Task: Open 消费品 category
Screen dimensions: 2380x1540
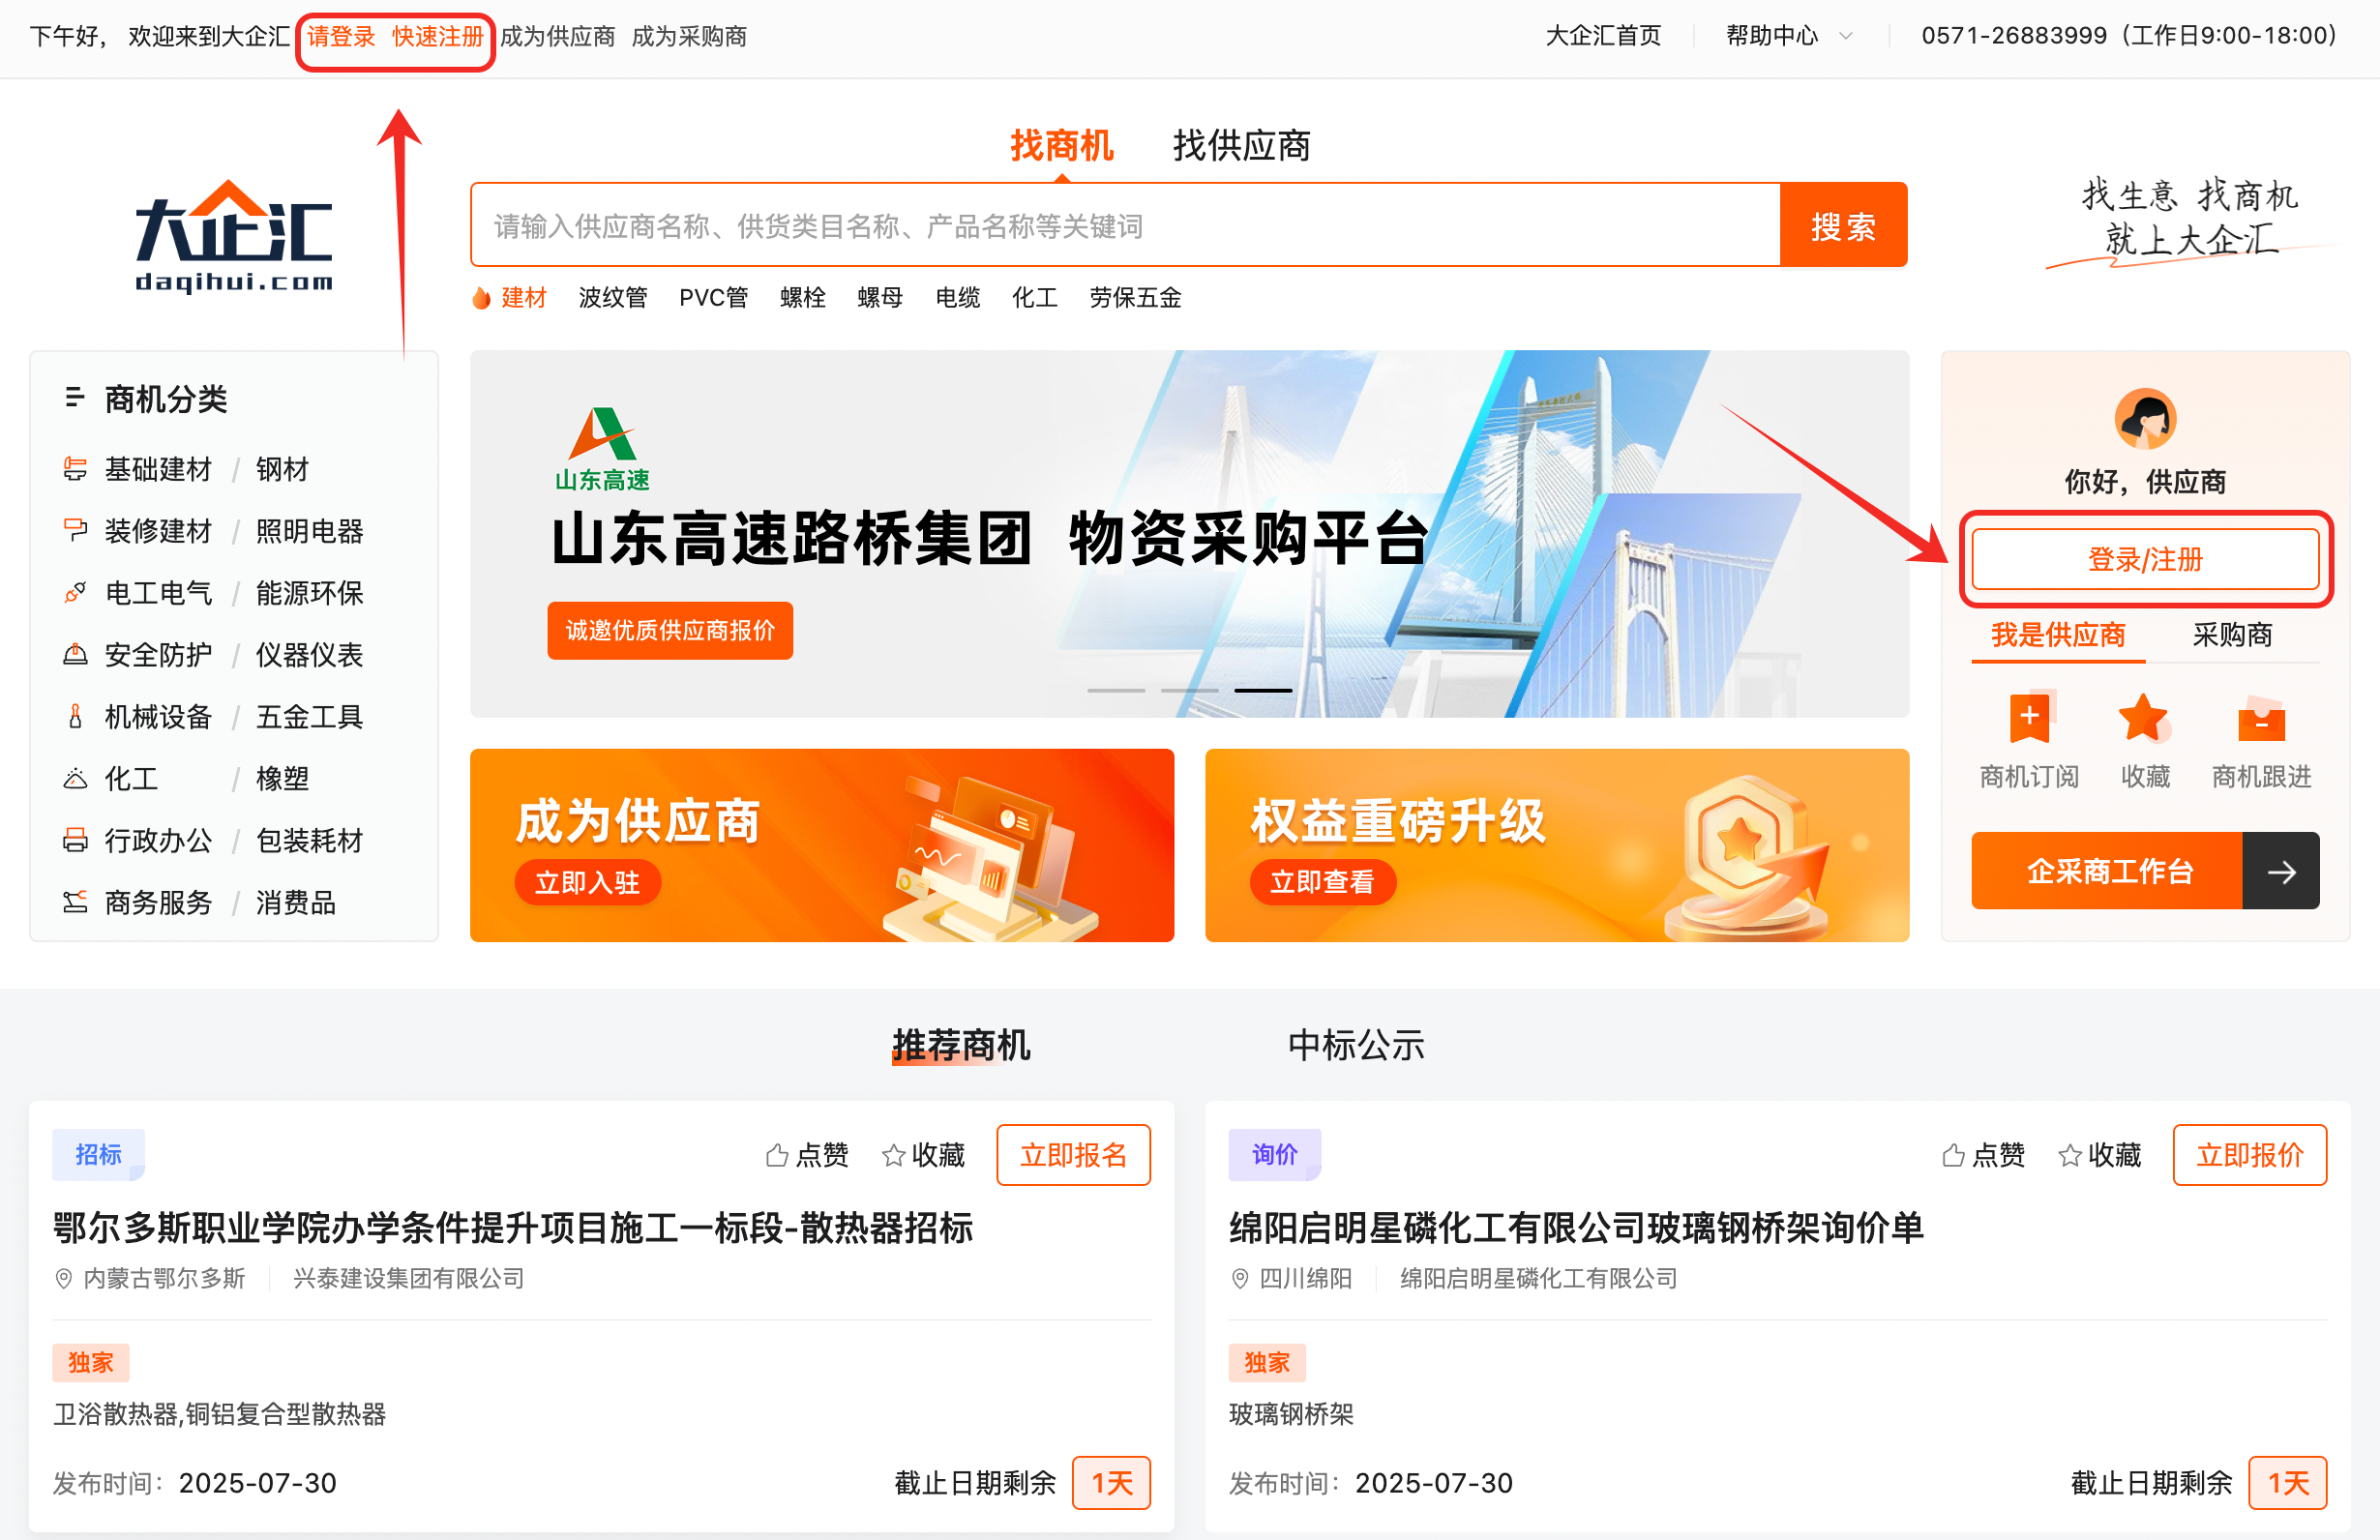Action: (295, 903)
